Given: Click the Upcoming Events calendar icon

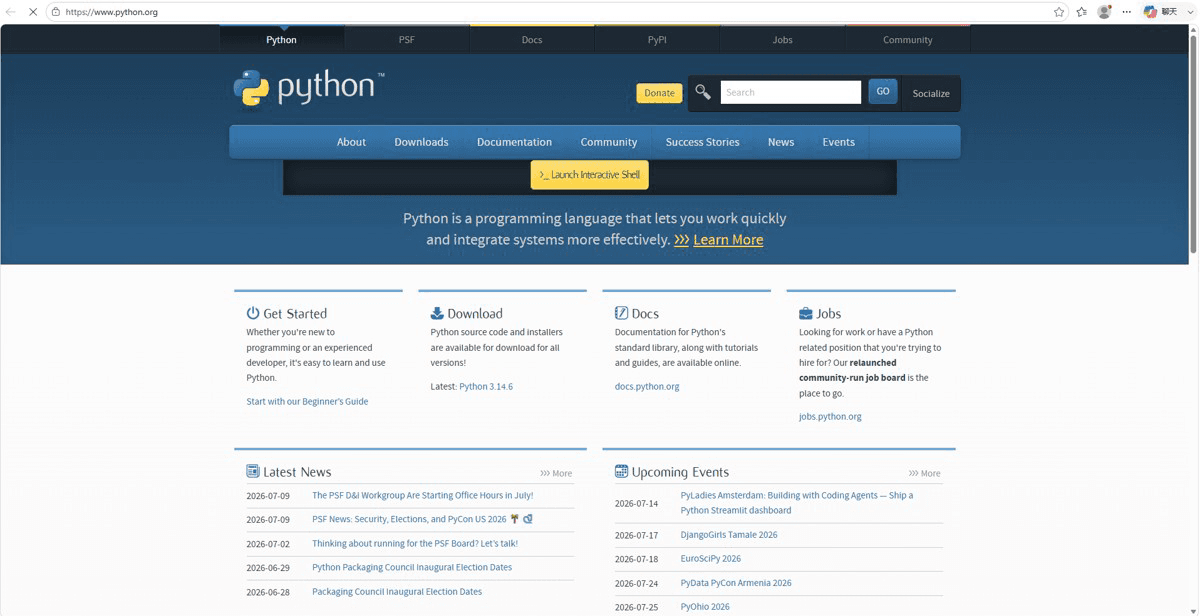Looking at the screenshot, I should pos(621,471).
